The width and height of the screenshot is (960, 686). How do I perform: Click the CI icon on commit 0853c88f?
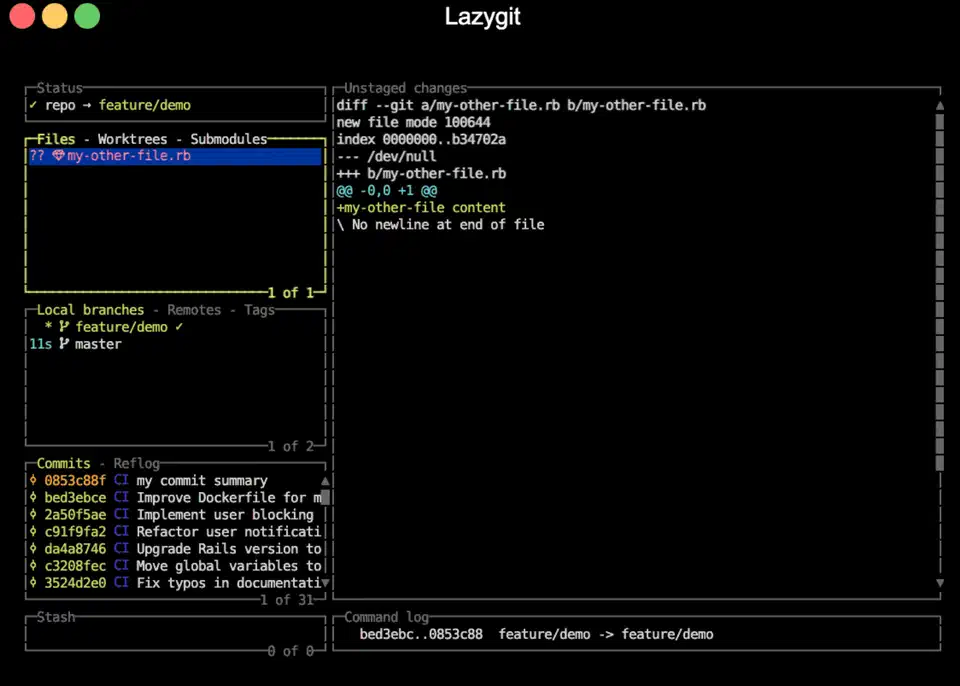[x=121, y=480]
